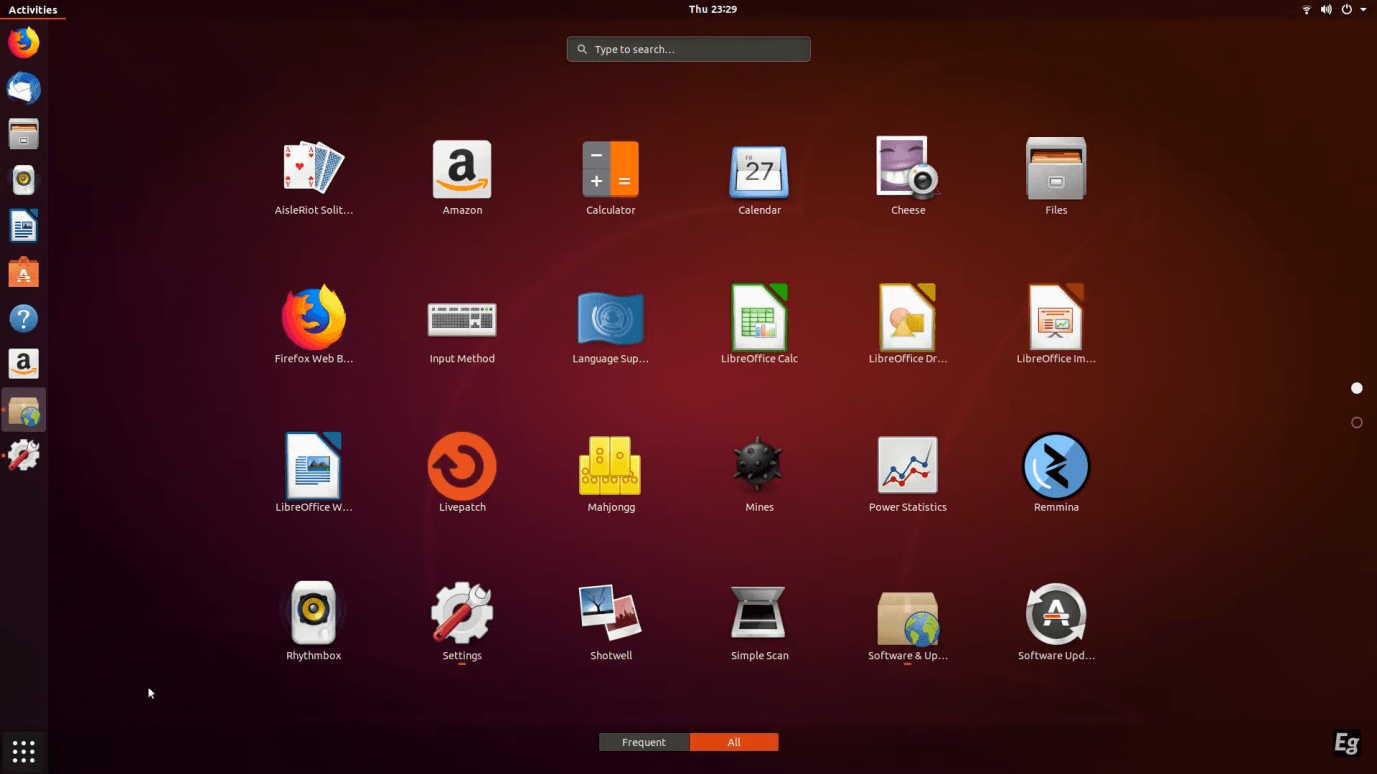Screen dimensions: 1377x774
Task: Launch LibreOffice Calc
Action: pos(759,326)
